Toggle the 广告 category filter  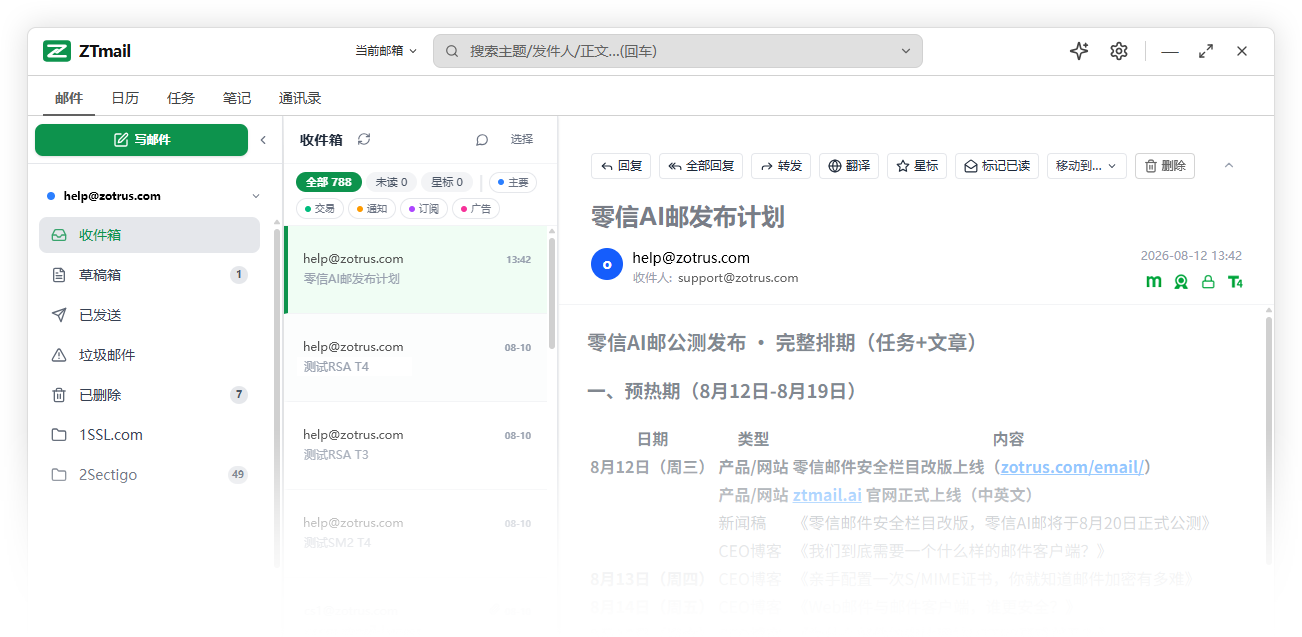476,209
